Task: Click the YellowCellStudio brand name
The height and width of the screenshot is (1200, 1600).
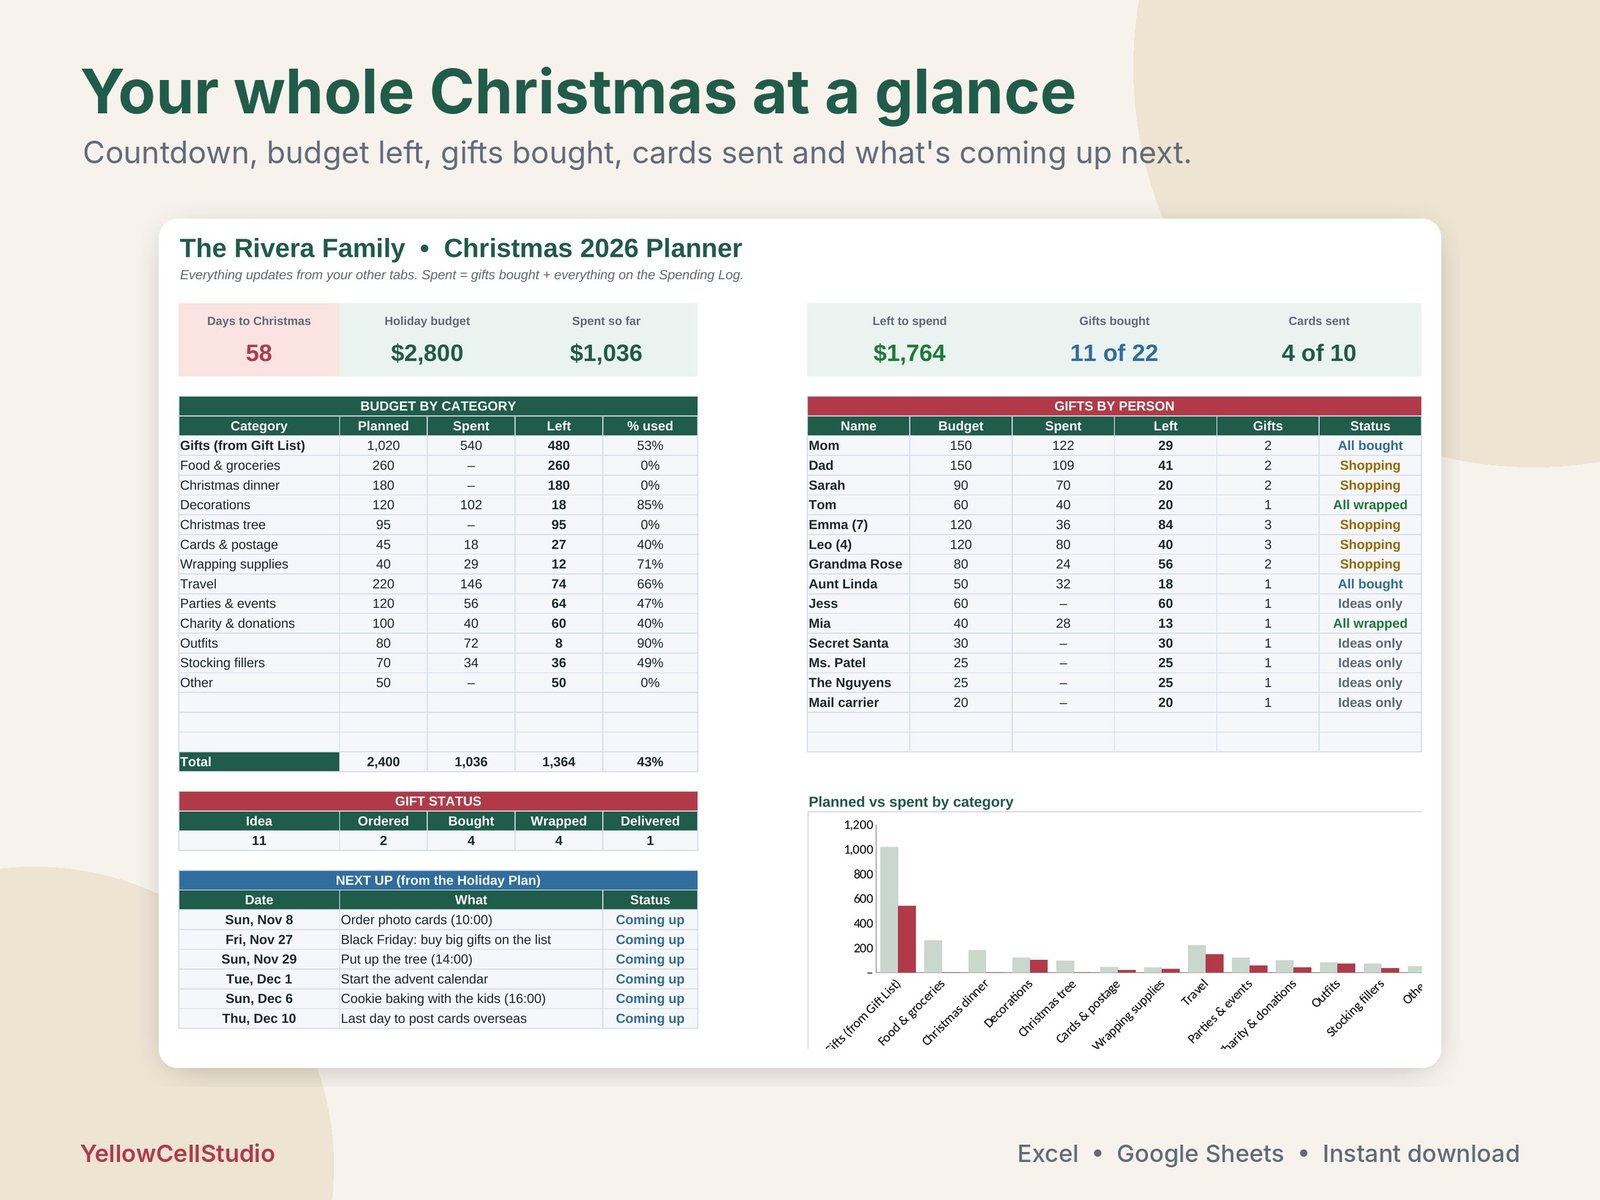Action: click(178, 1154)
